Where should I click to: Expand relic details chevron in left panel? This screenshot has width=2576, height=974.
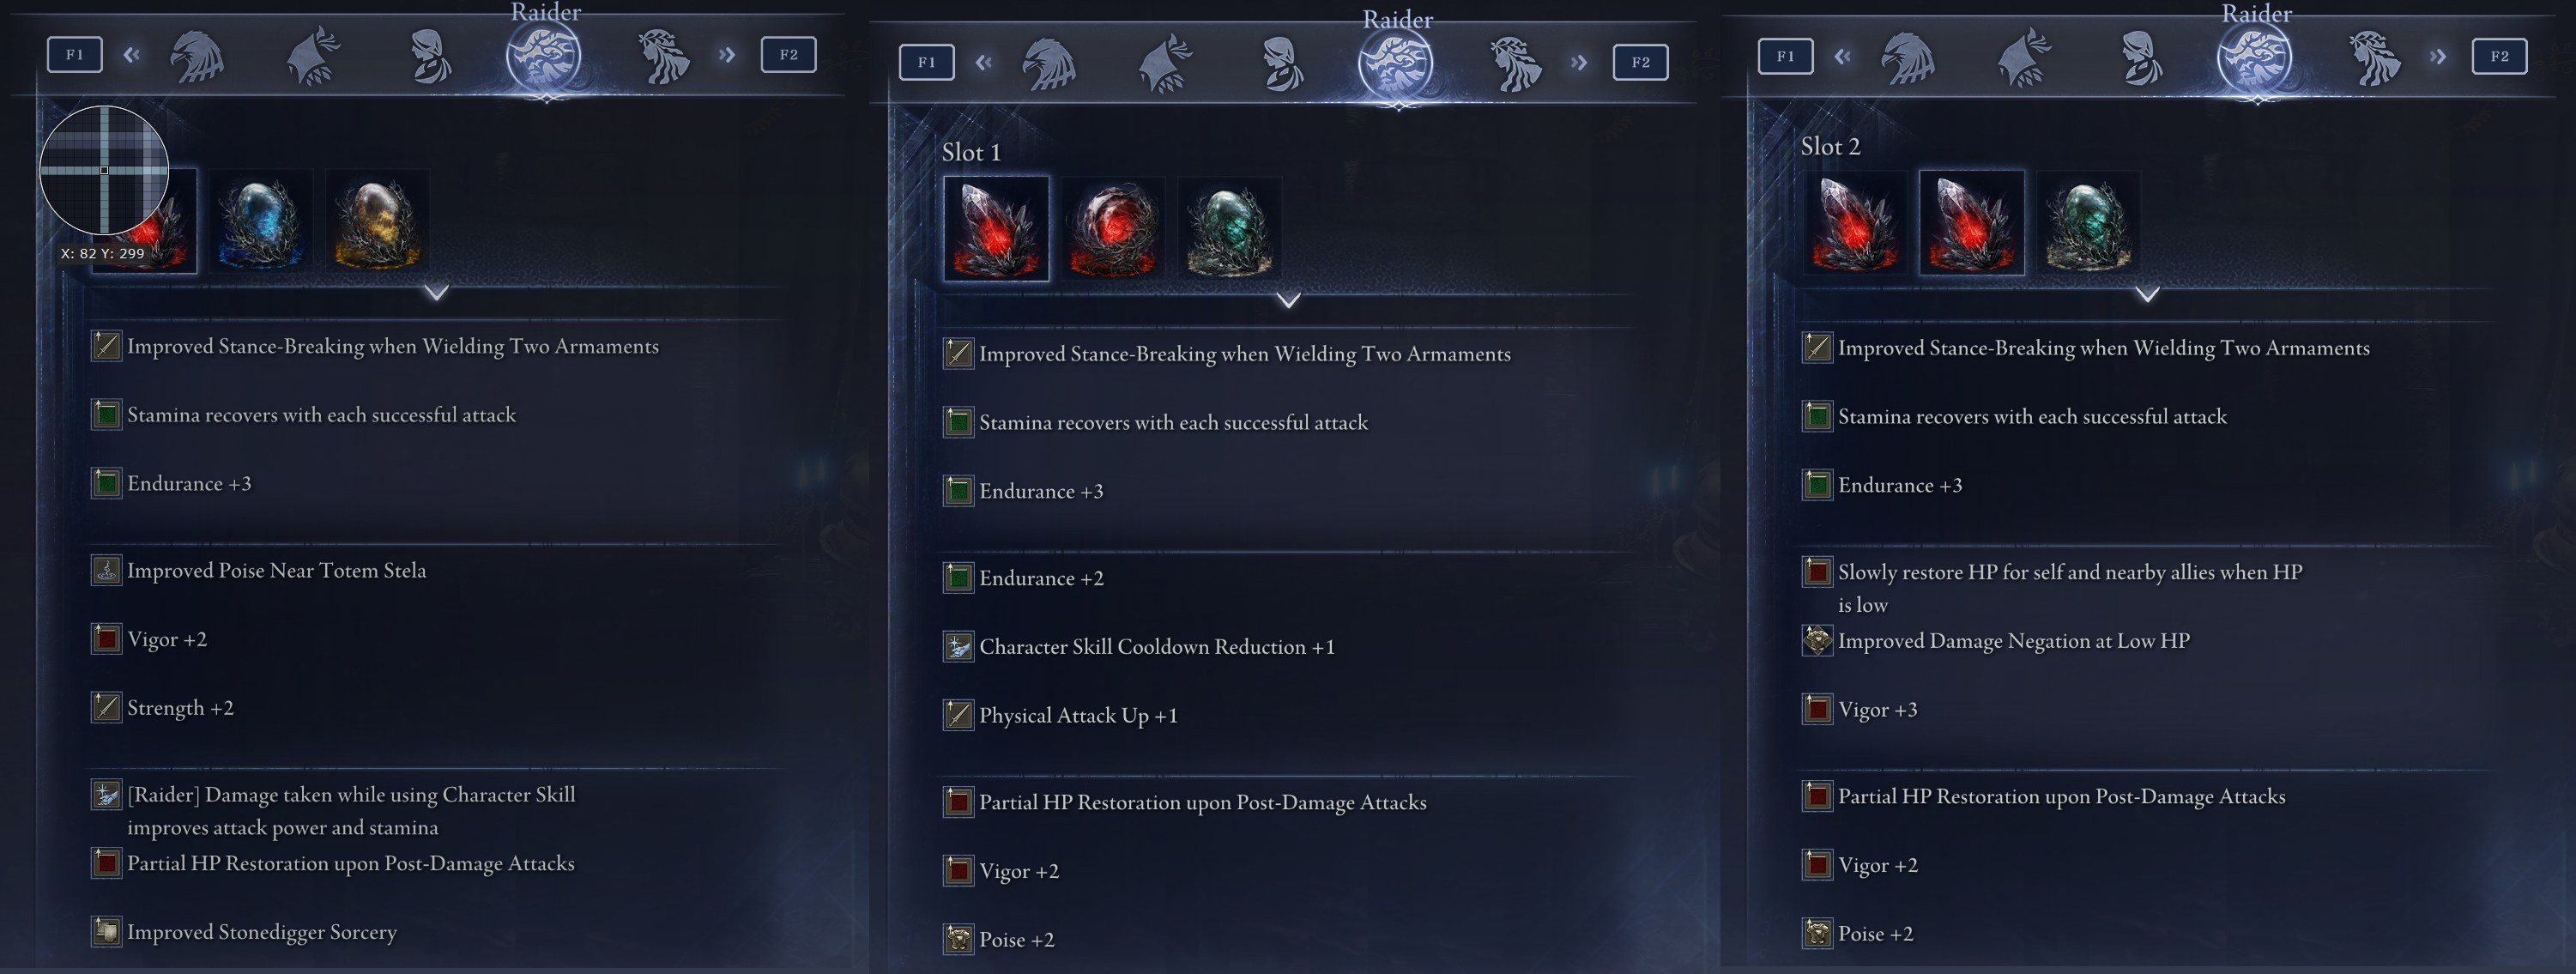tap(436, 292)
